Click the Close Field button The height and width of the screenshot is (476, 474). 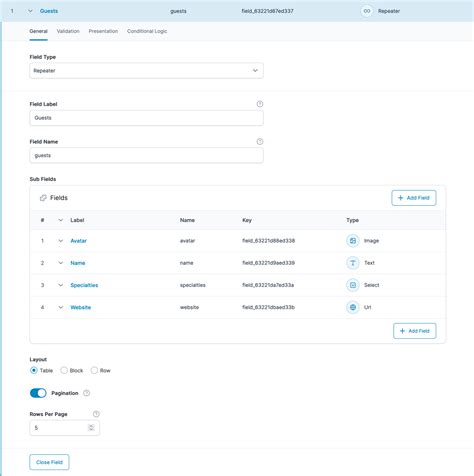tap(49, 462)
